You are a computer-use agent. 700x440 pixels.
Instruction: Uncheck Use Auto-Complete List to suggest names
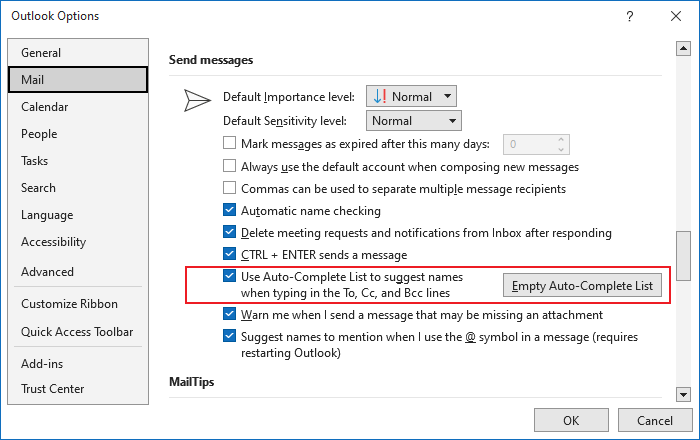click(229, 276)
